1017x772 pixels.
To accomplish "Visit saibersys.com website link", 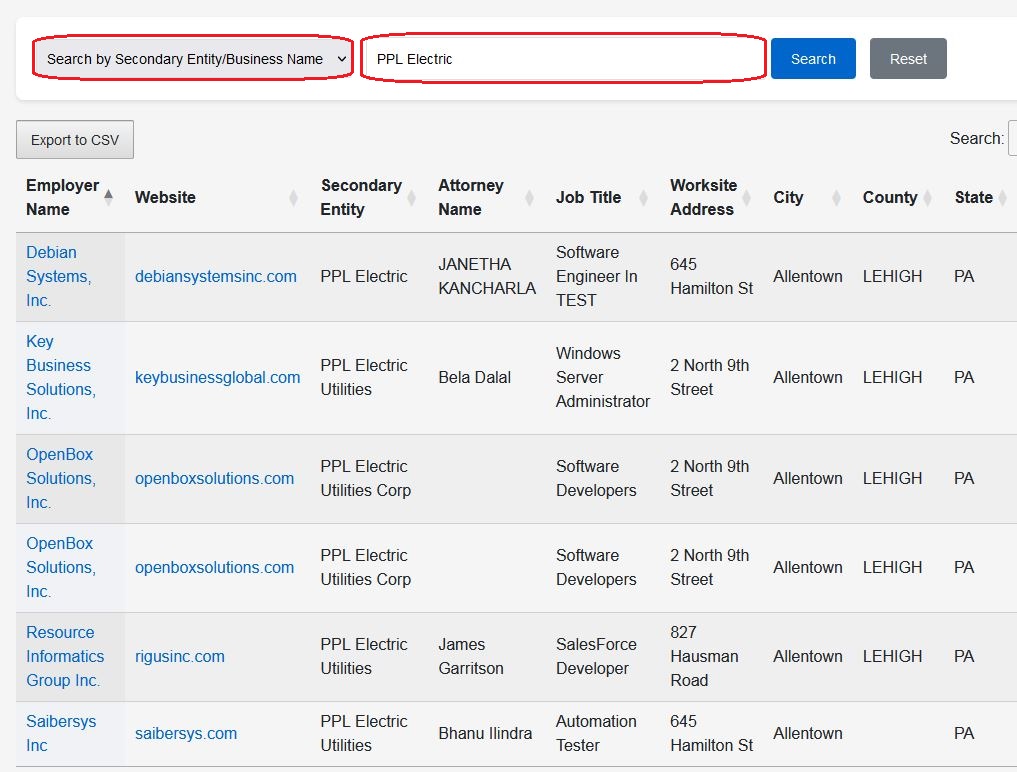I will point(185,733).
